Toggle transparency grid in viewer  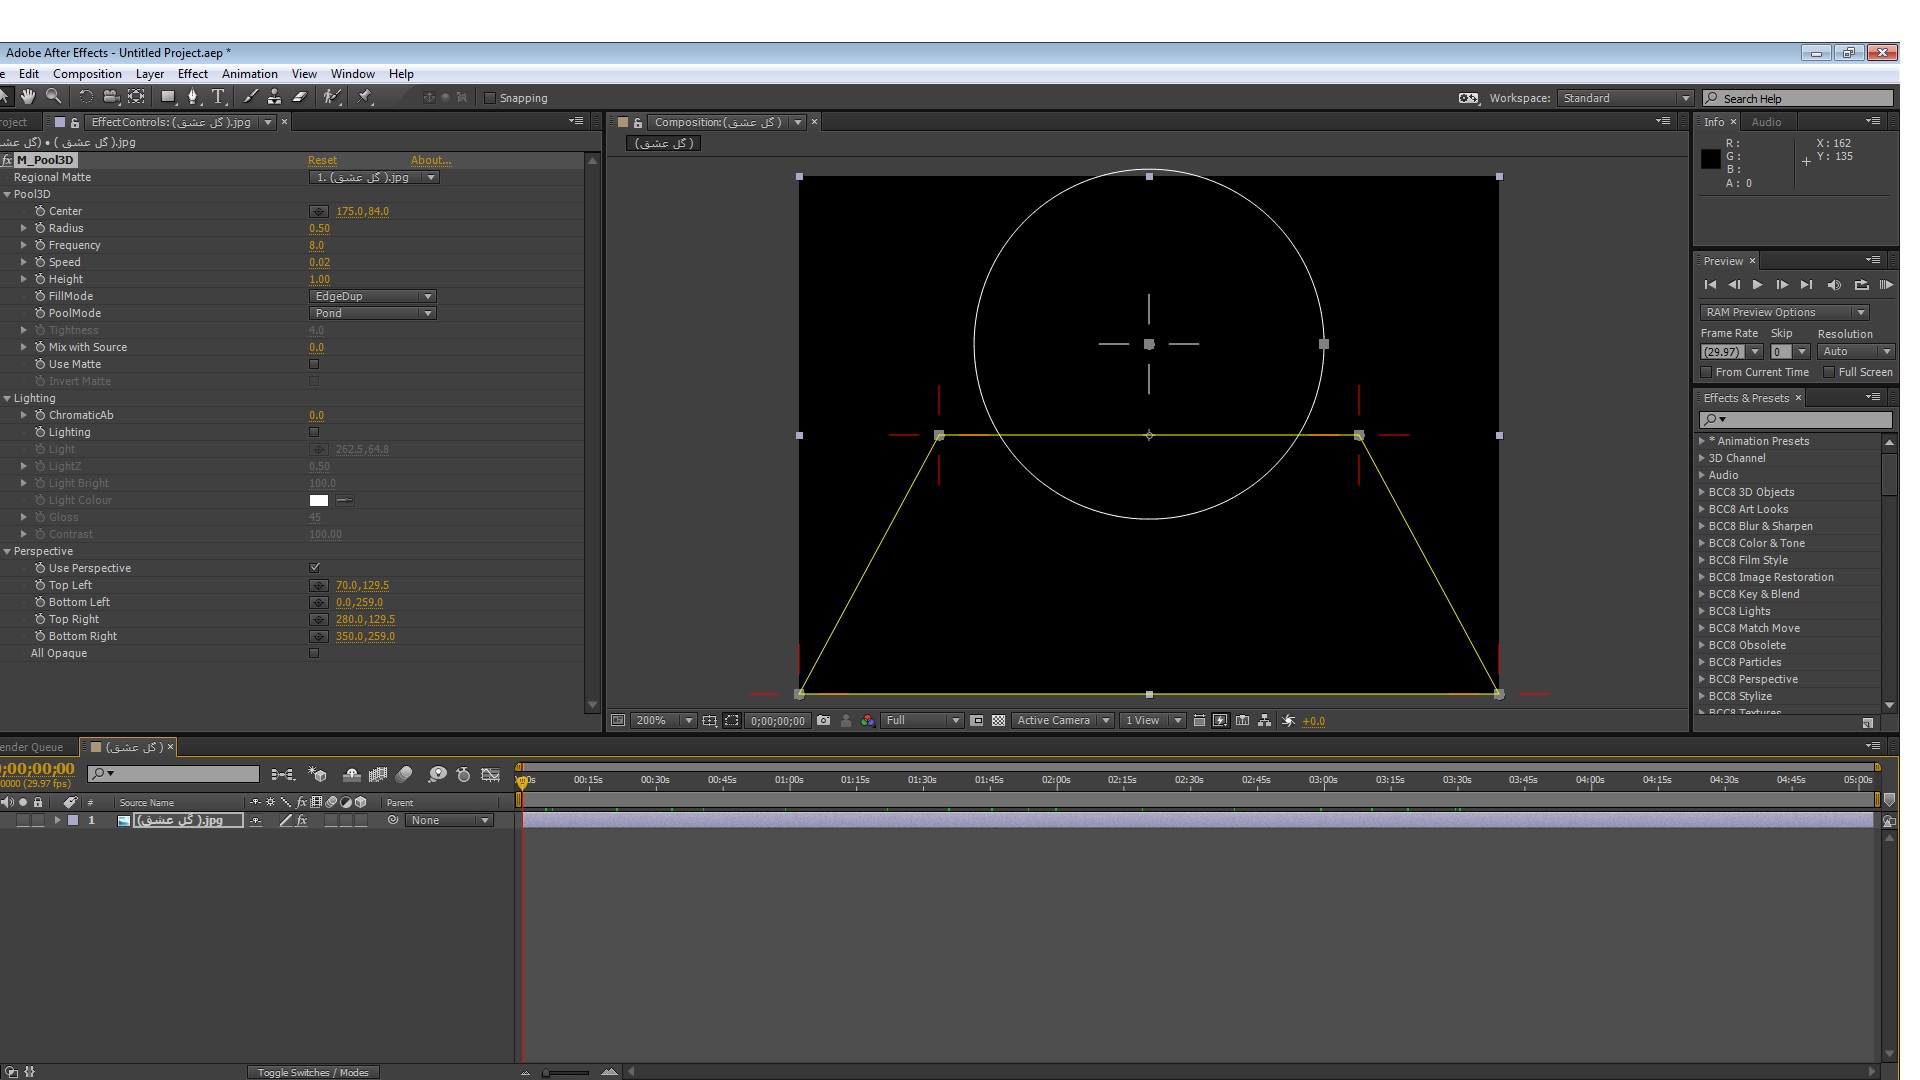[x=998, y=720]
